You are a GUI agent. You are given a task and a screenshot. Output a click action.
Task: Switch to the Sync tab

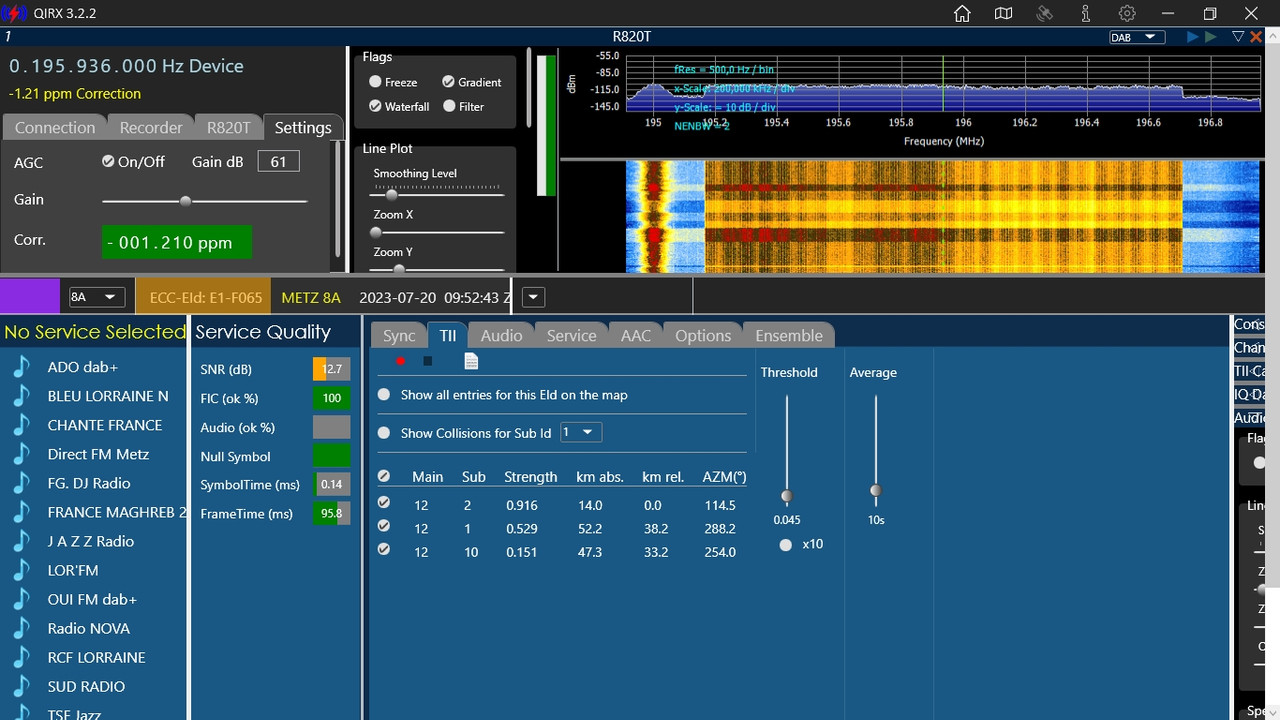tap(399, 336)
